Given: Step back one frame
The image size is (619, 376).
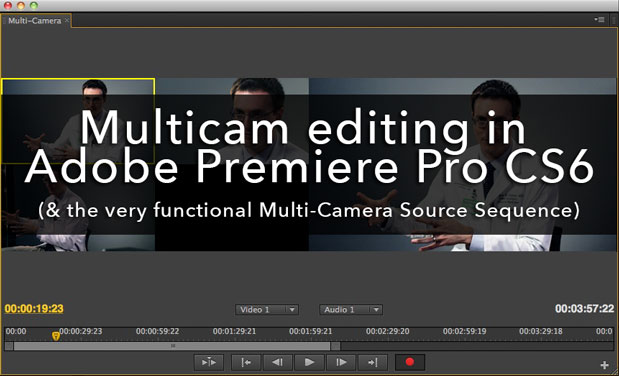Looking at the screenshot, I should point(278,362).
